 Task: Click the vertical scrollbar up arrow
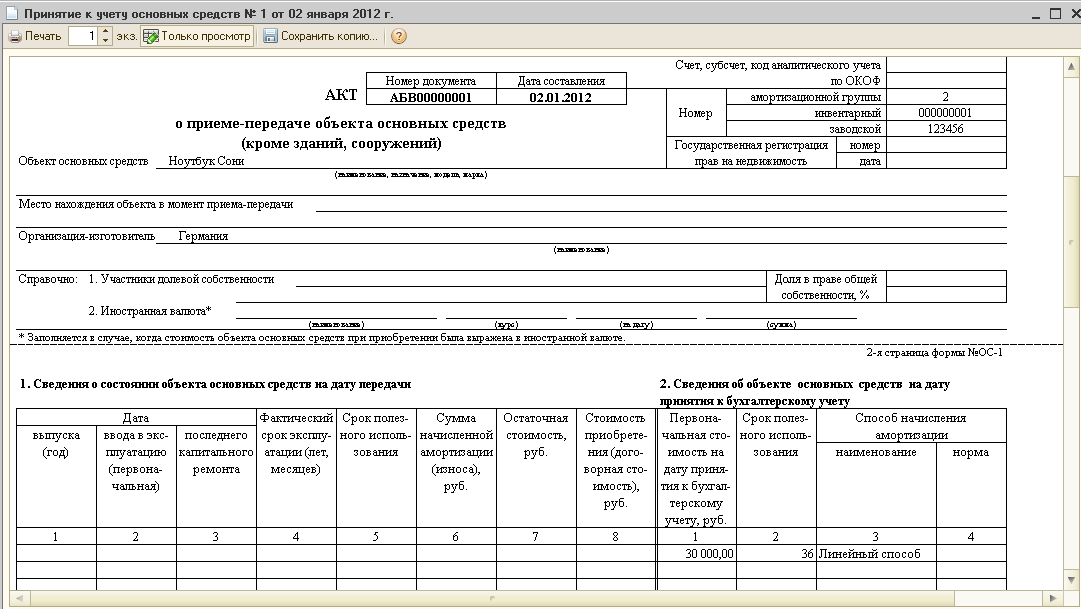[x=1071, y=66]
